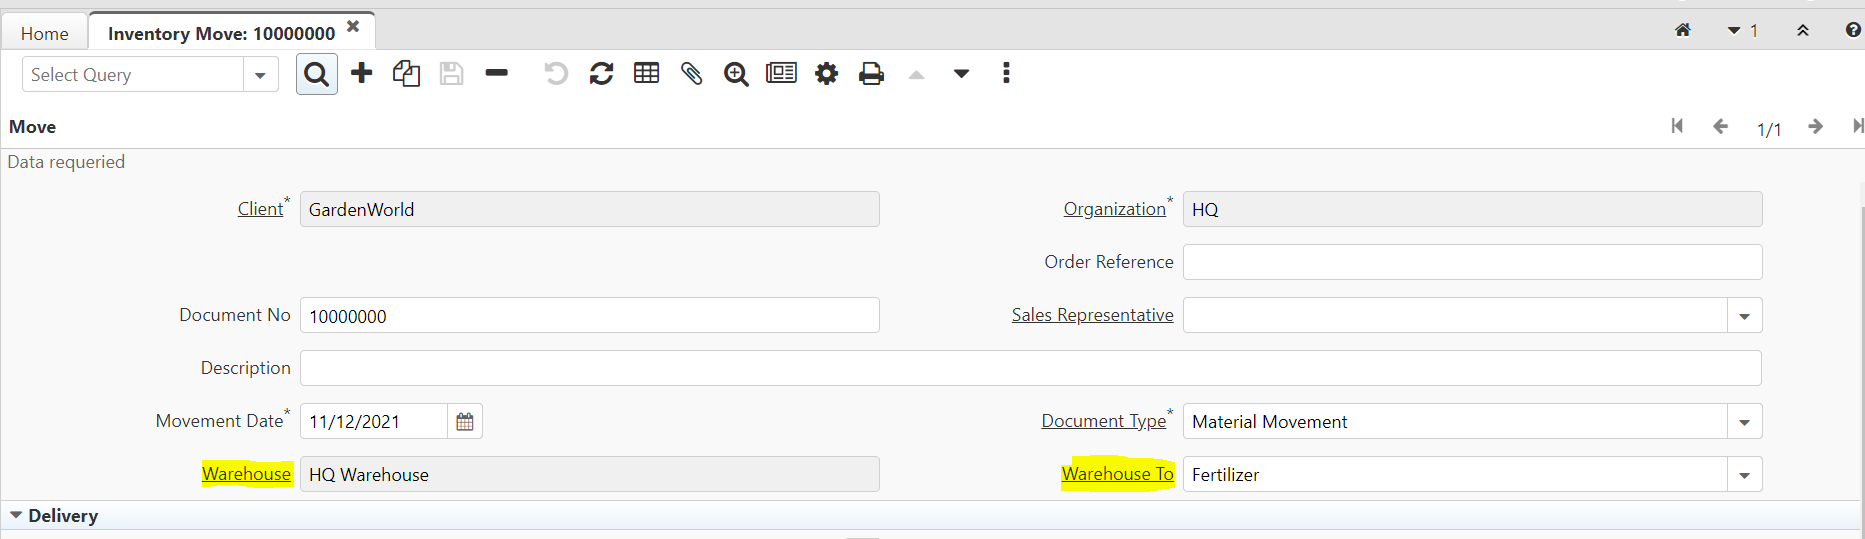Close the Inventory Move tab
The image size is (1865, 539).
pyautogui.click(x=353, y=27)
